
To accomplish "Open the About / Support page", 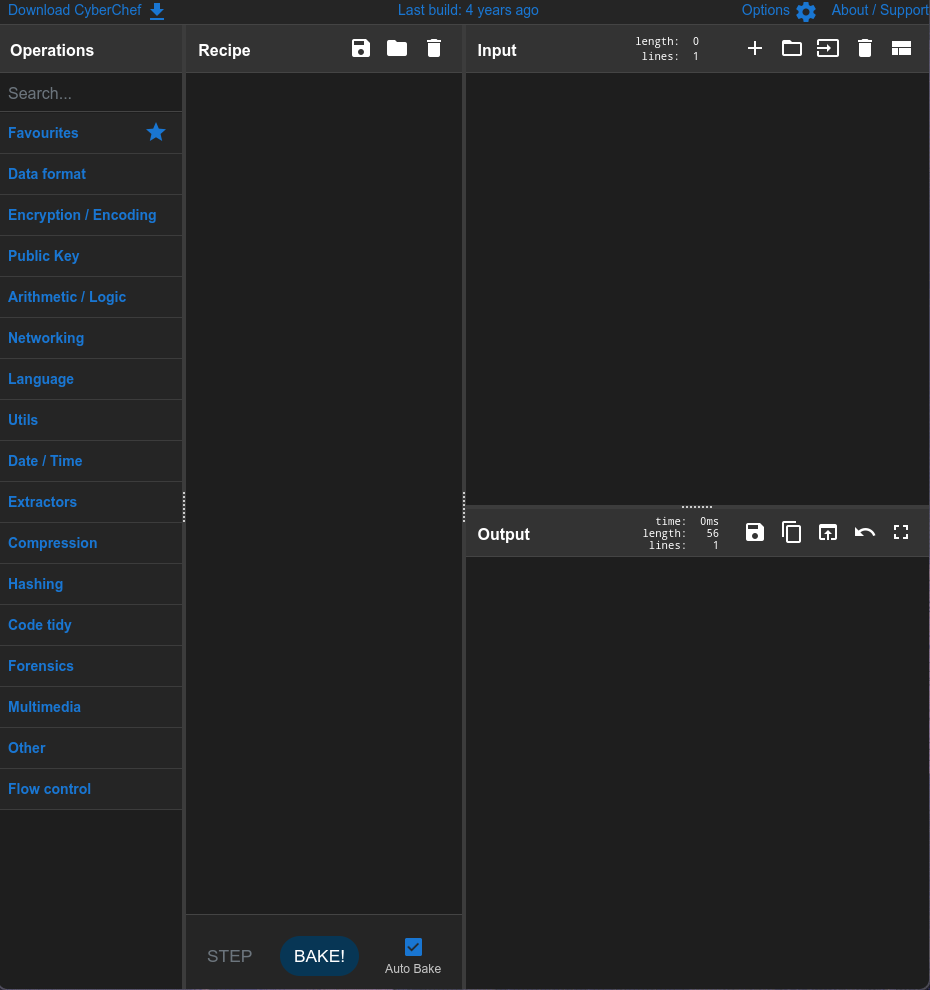I will [x=879, y=10].
